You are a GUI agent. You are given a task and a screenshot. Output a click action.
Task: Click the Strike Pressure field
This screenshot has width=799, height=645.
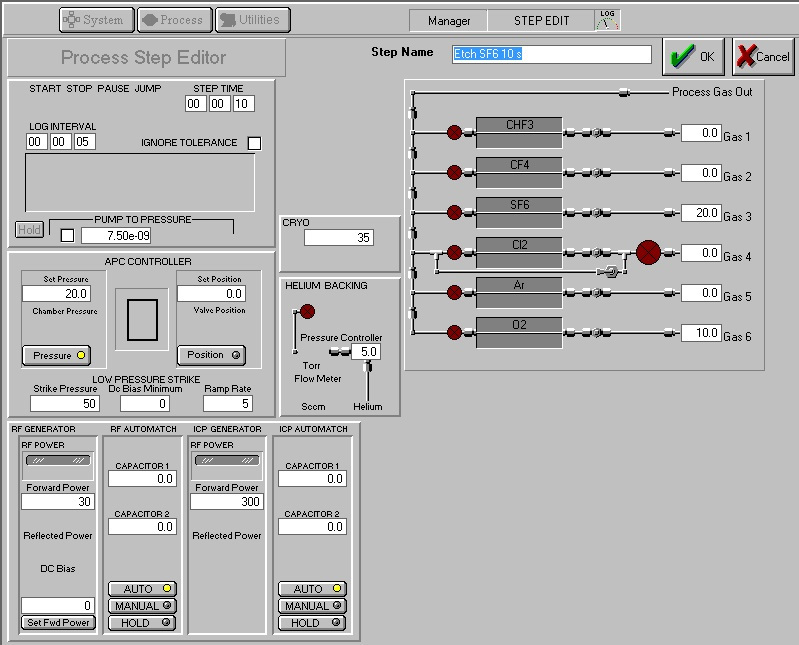tap(65, 404)
